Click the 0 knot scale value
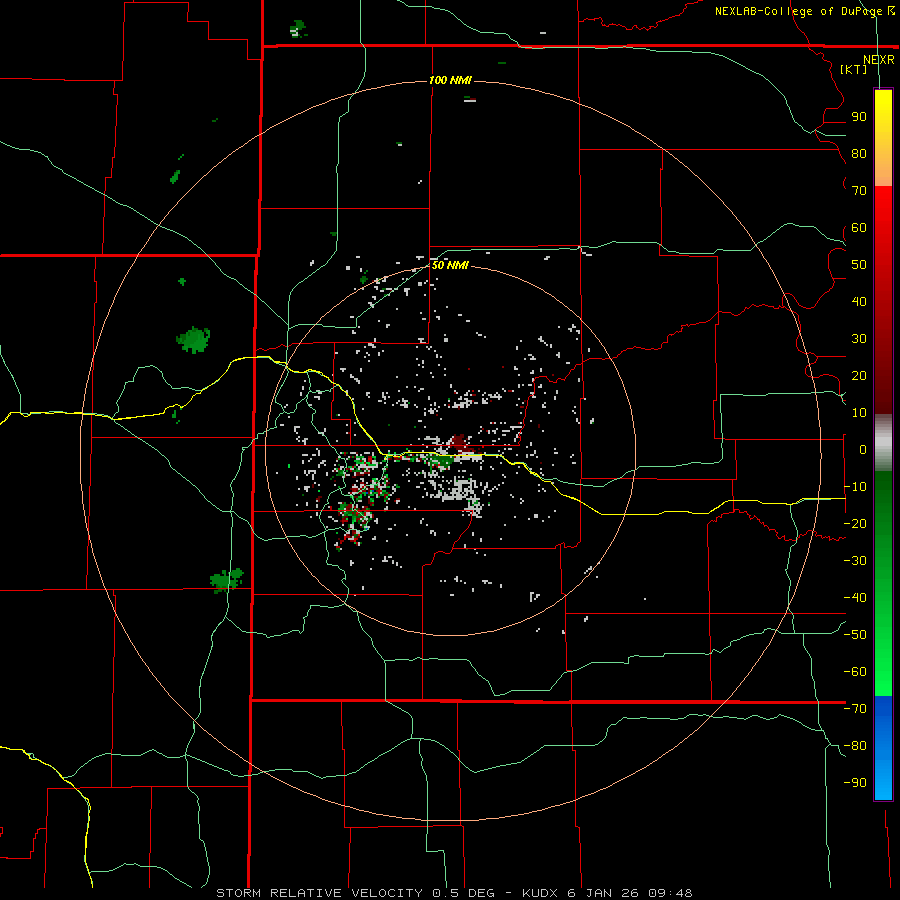This screenshot has width=900, height=900. click(x=863, y=450)
